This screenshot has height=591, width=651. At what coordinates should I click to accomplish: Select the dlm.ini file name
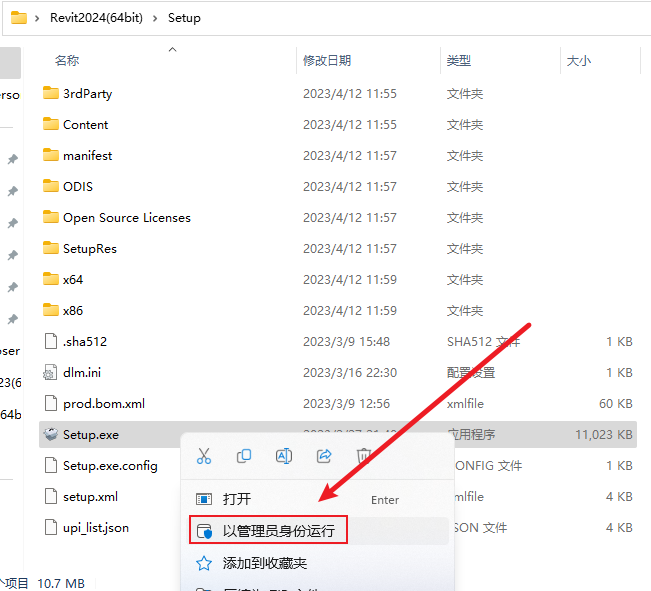[82, 373]
